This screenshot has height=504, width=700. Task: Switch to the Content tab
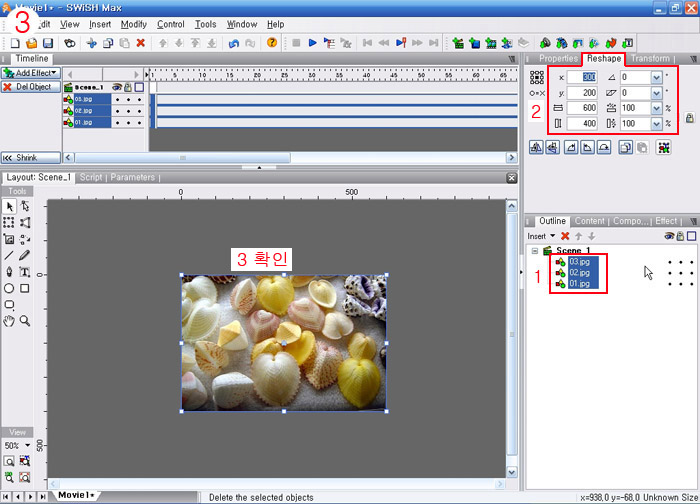pyautogui.click(x=589, y=221)
